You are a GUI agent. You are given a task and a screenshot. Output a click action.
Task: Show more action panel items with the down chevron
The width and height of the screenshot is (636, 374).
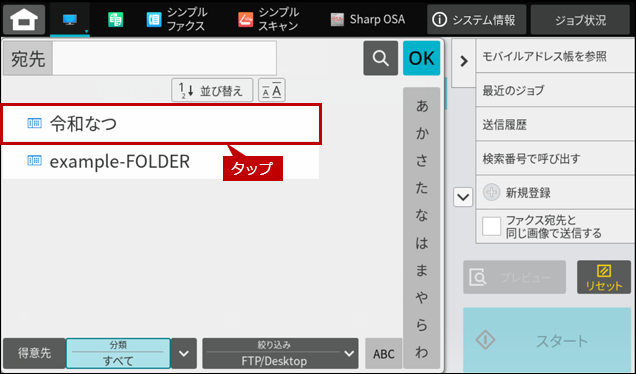coord(463,197)
